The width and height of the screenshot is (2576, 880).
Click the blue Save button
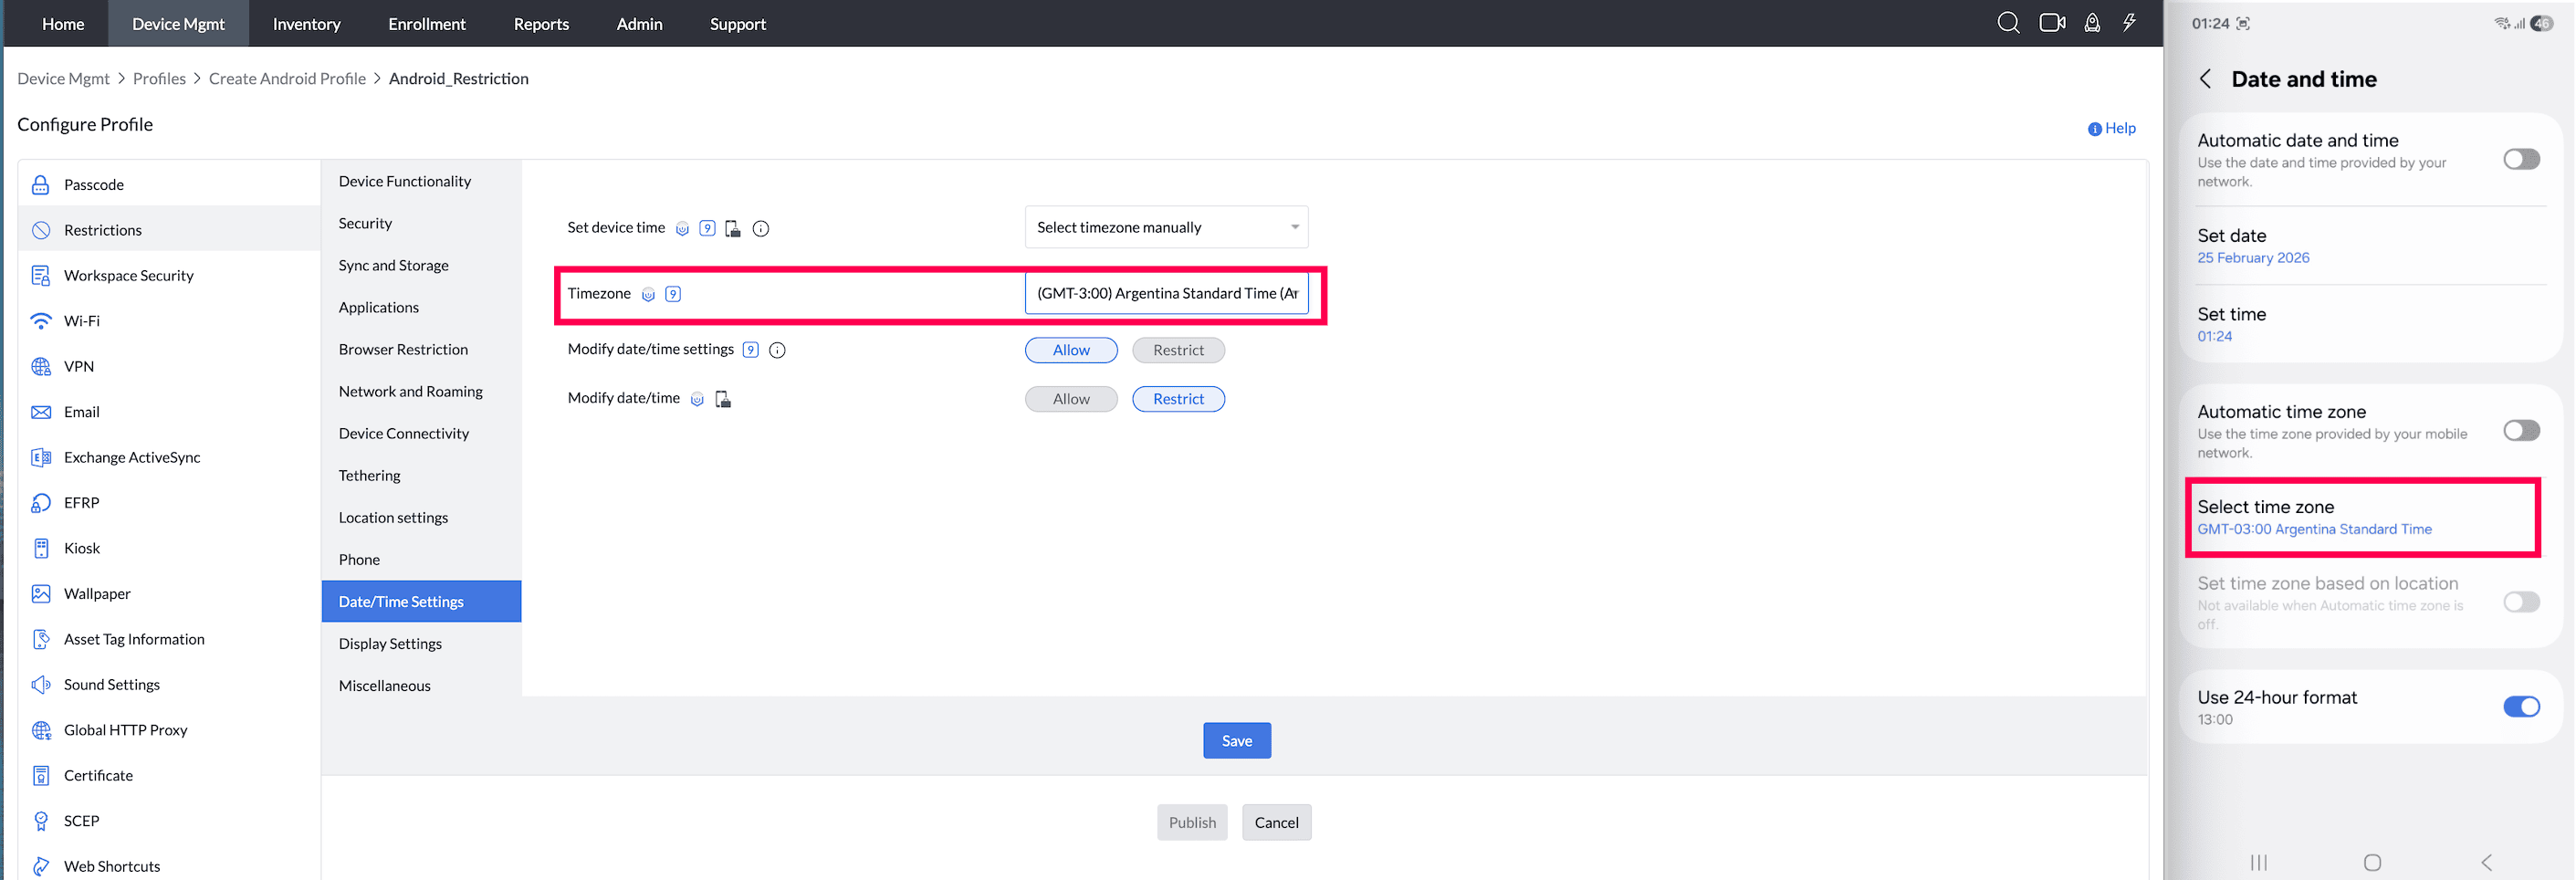tap(1236, 741)
